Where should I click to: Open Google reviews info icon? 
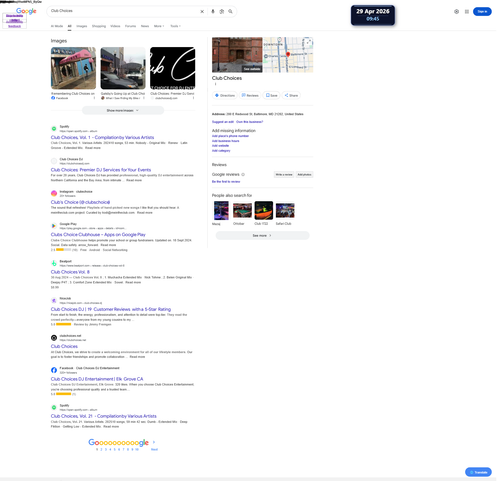243,174
